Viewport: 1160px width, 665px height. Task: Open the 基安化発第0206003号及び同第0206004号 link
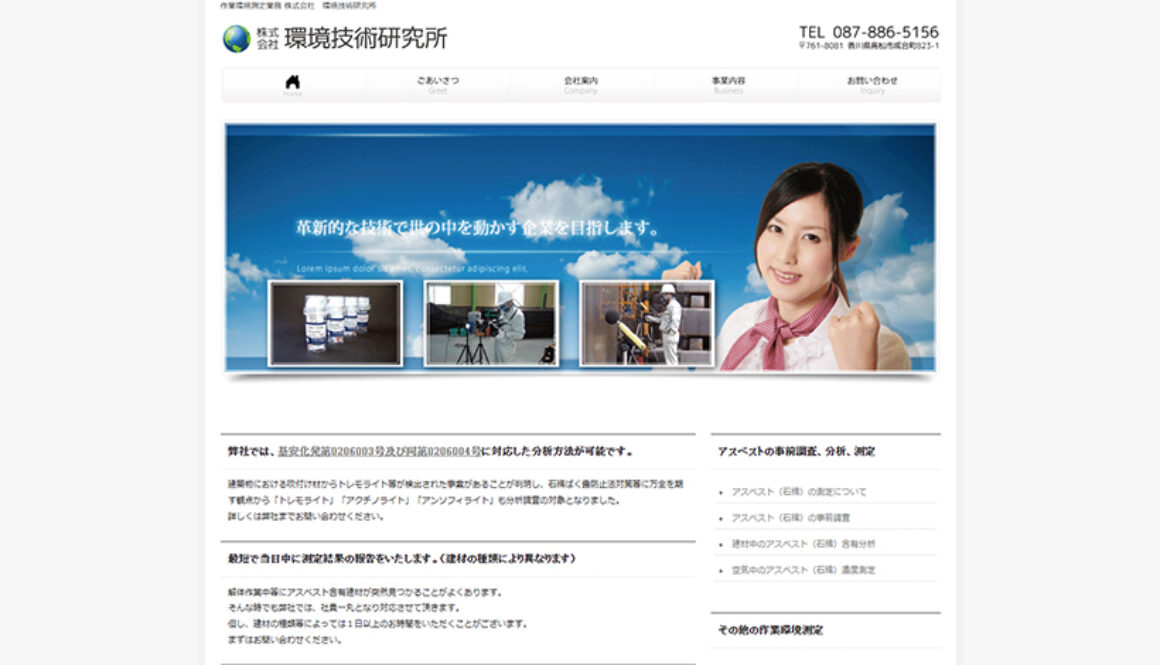click(380, 451)
